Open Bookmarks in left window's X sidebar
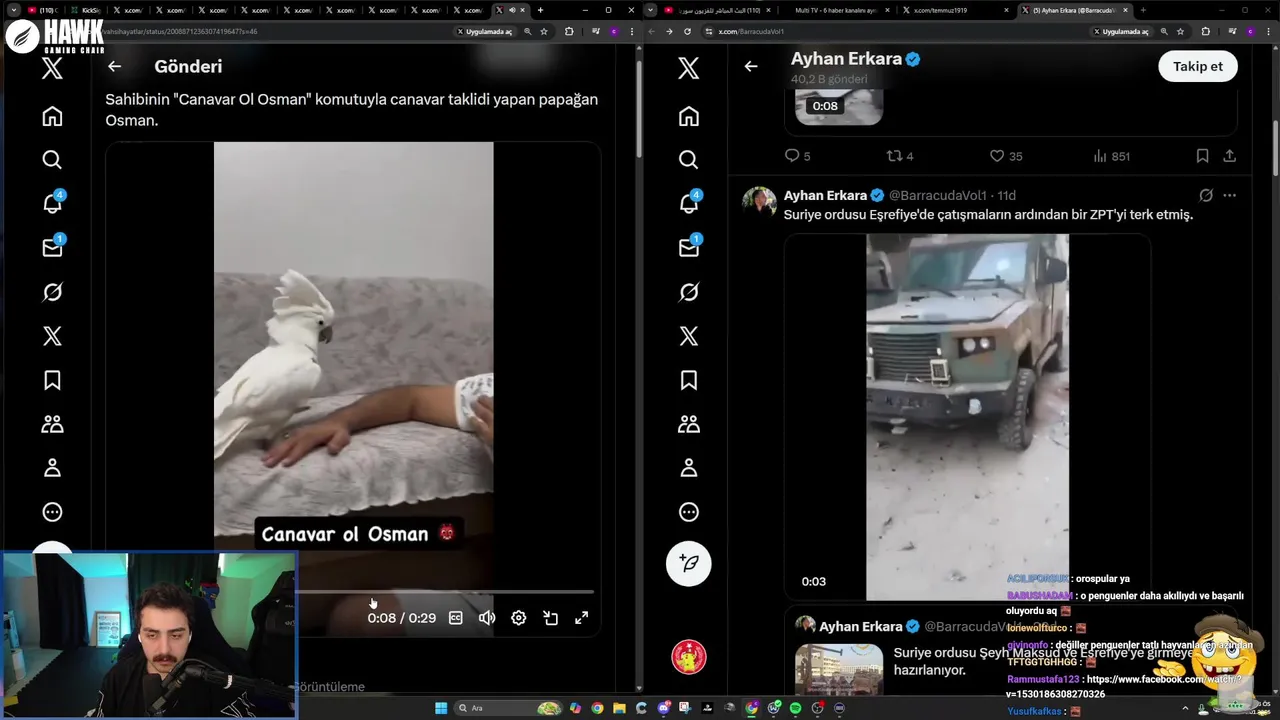This screenshot has height=720, width=1280. (x=52, y=380)
